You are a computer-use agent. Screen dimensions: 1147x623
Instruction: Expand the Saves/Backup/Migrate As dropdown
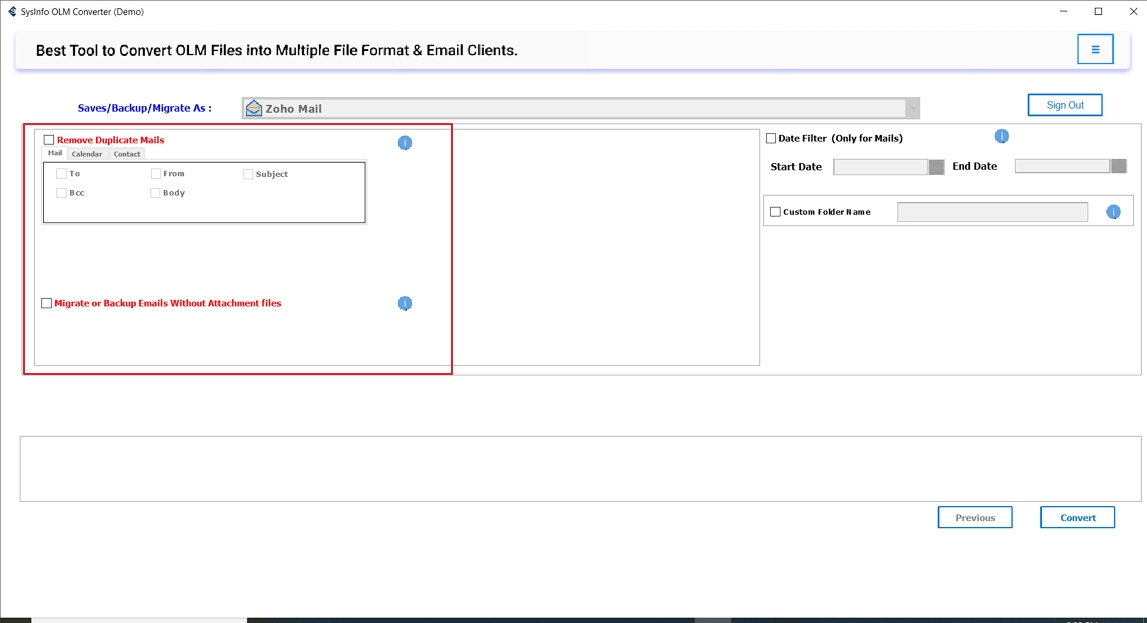912,108
